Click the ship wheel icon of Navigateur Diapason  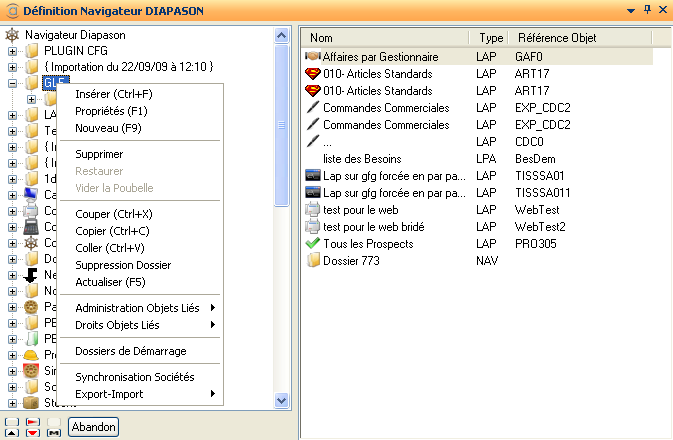tap(12, 35)
